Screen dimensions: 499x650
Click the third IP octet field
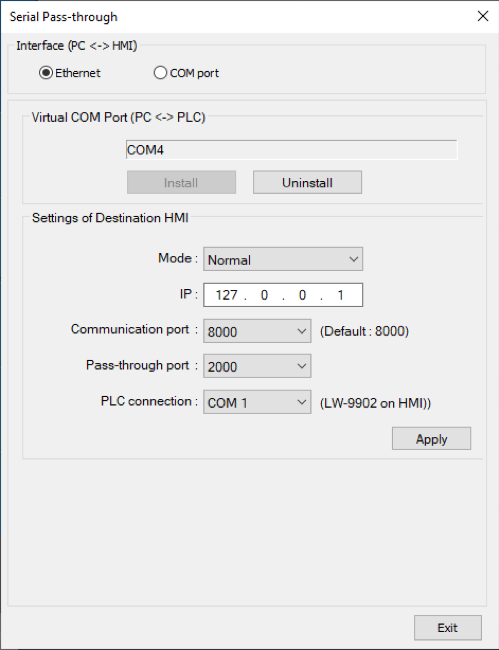pyautogui.click(x=302, y=295)
